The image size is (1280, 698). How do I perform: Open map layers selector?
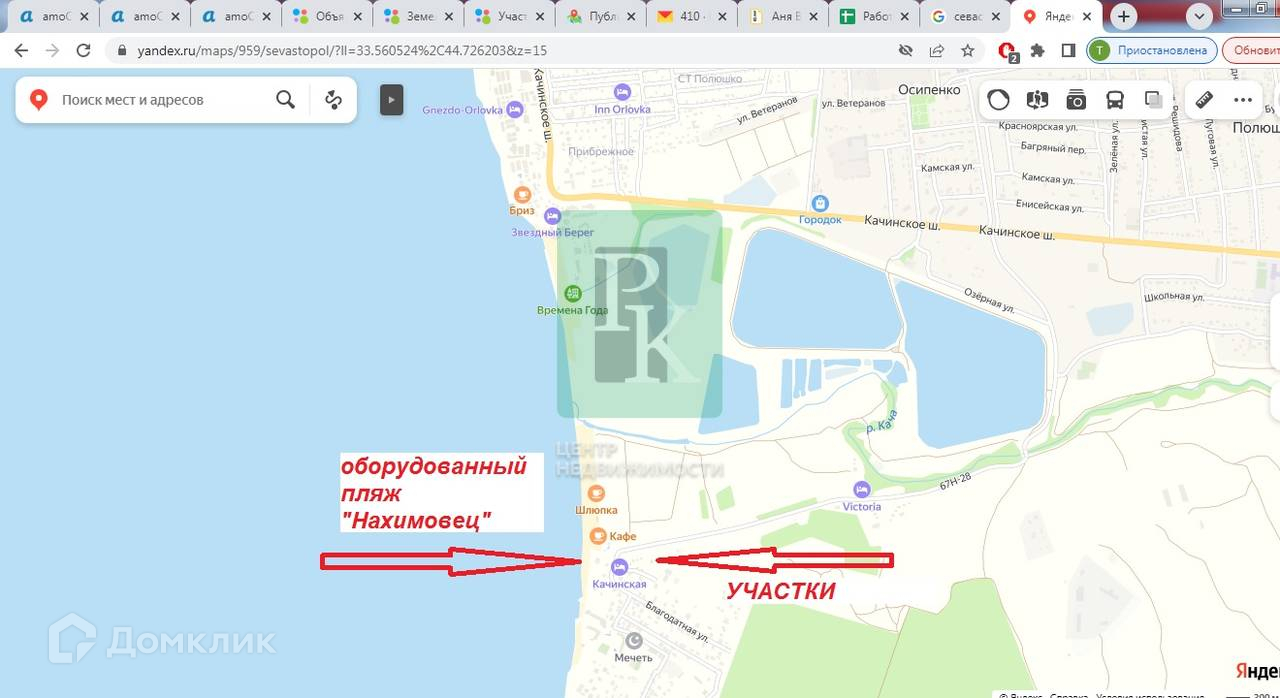[1153, 99]
